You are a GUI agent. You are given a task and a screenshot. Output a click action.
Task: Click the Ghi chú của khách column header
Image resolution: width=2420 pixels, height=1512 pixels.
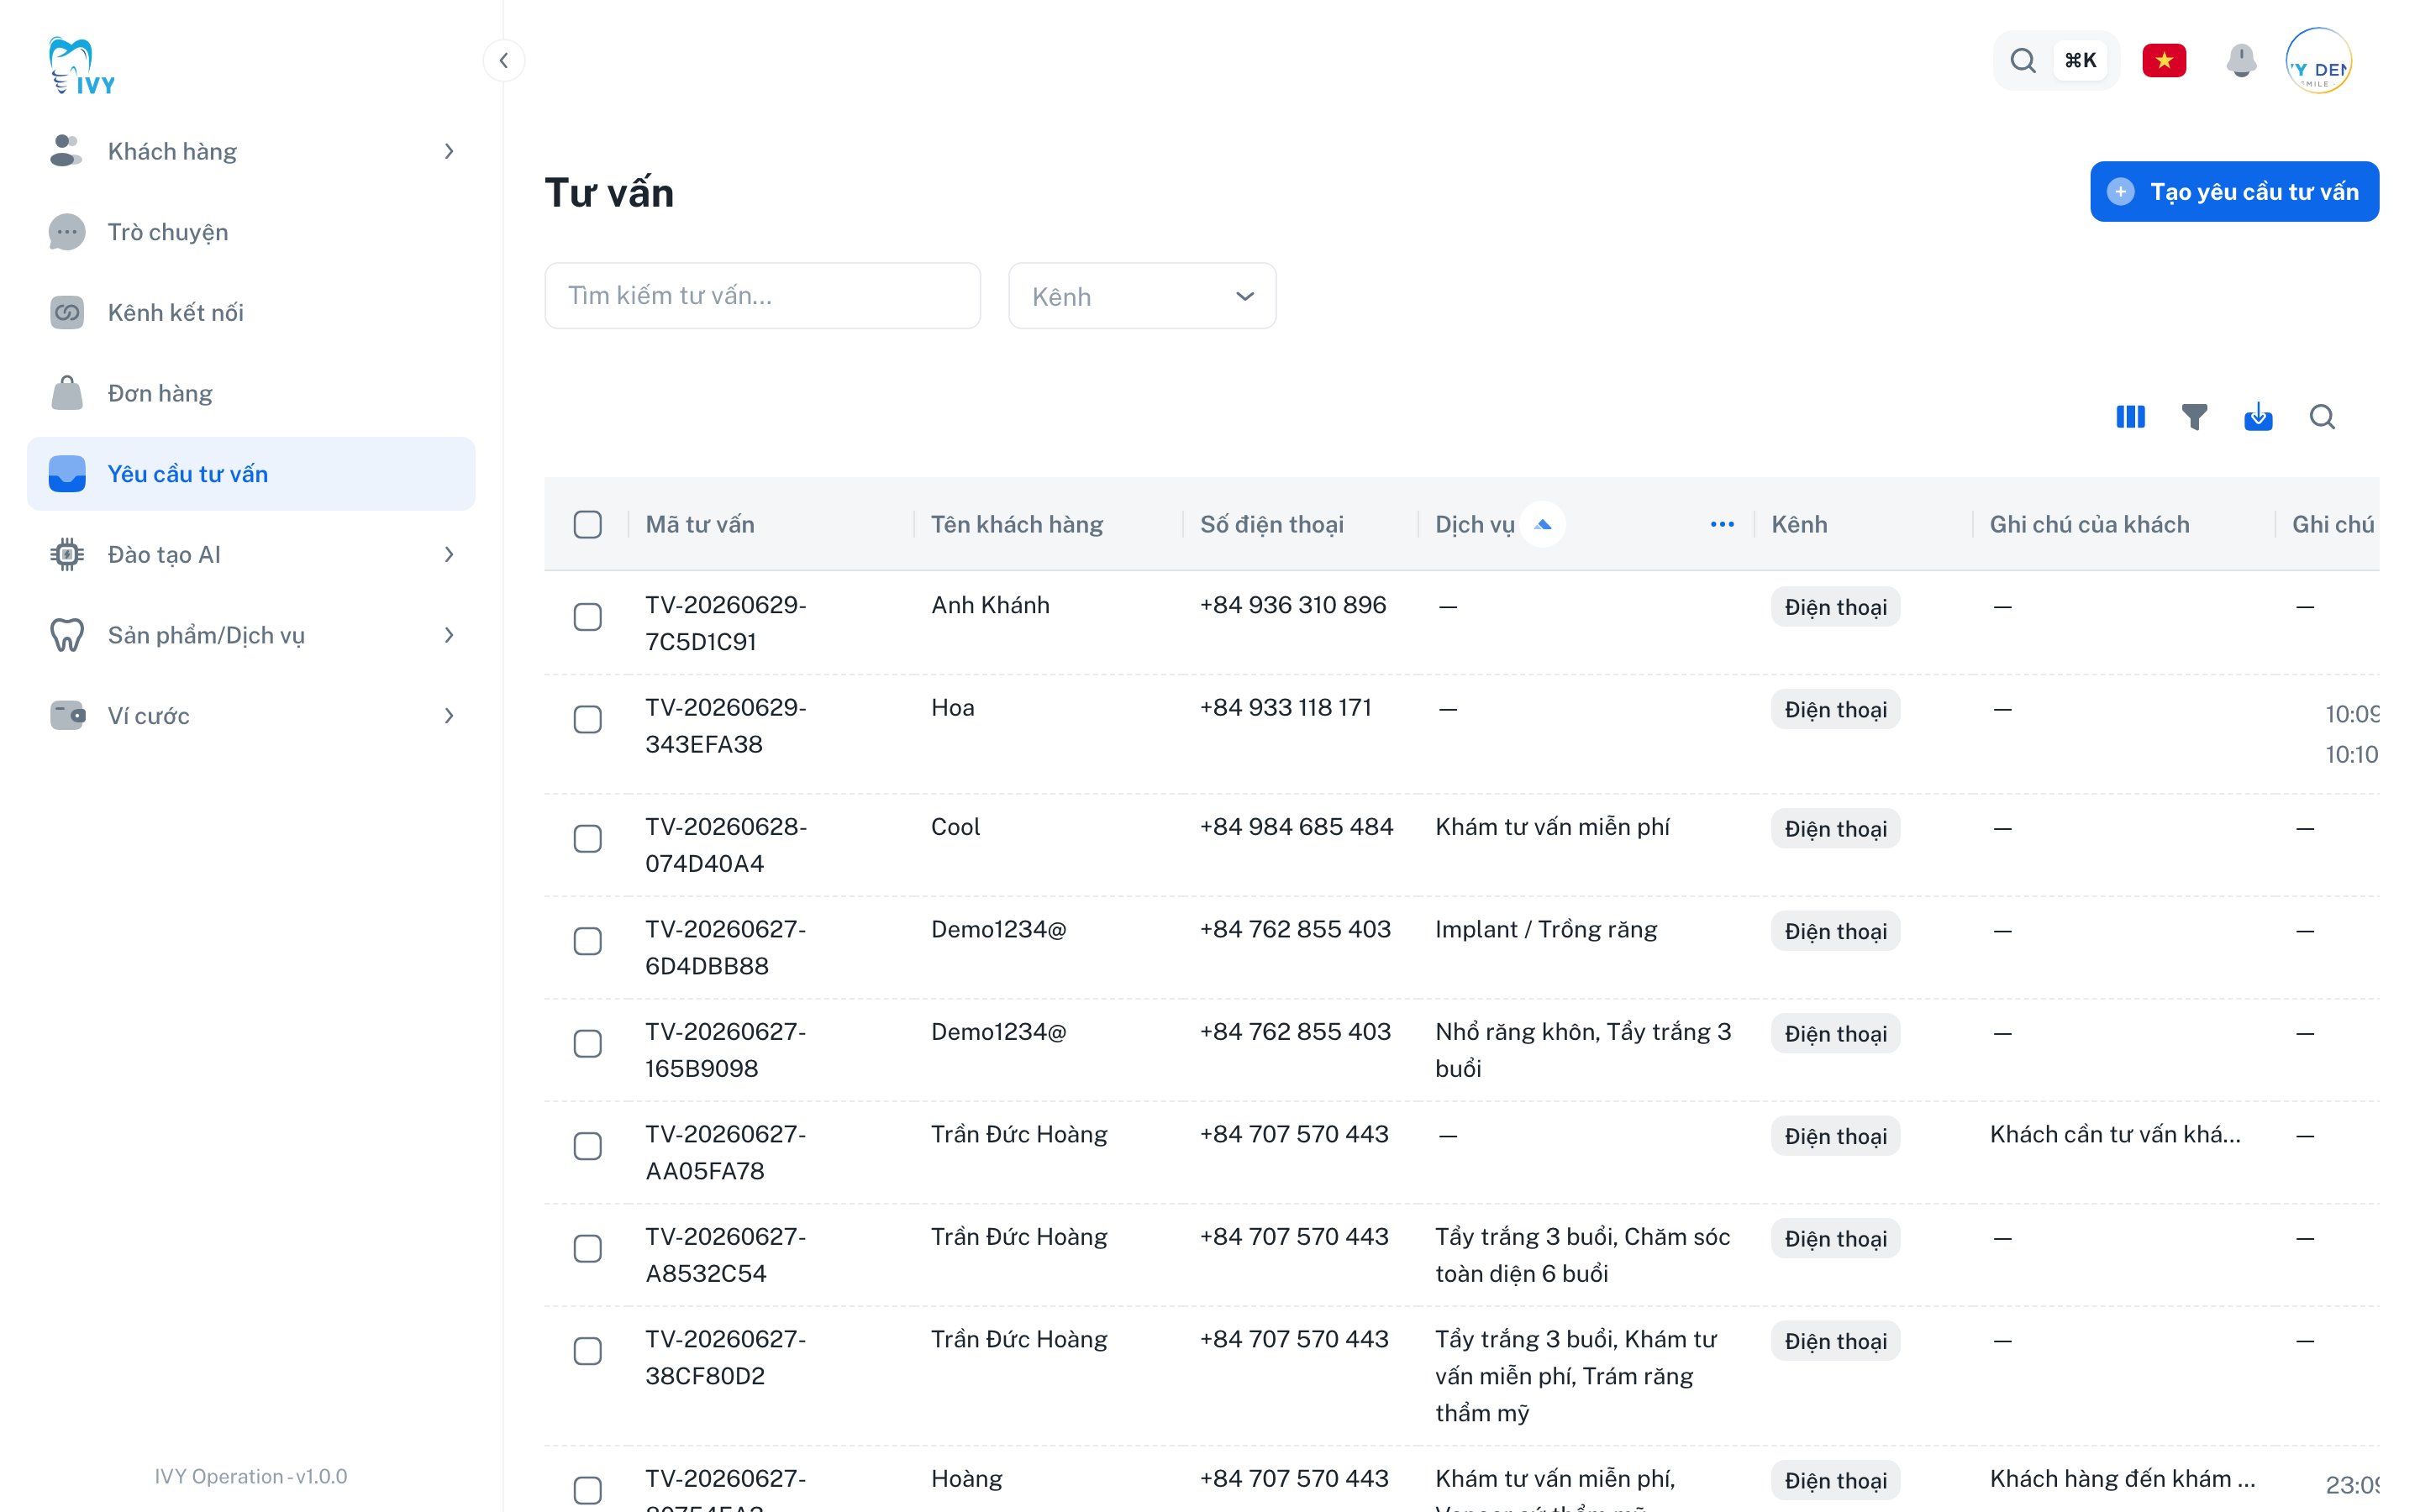2089,524
